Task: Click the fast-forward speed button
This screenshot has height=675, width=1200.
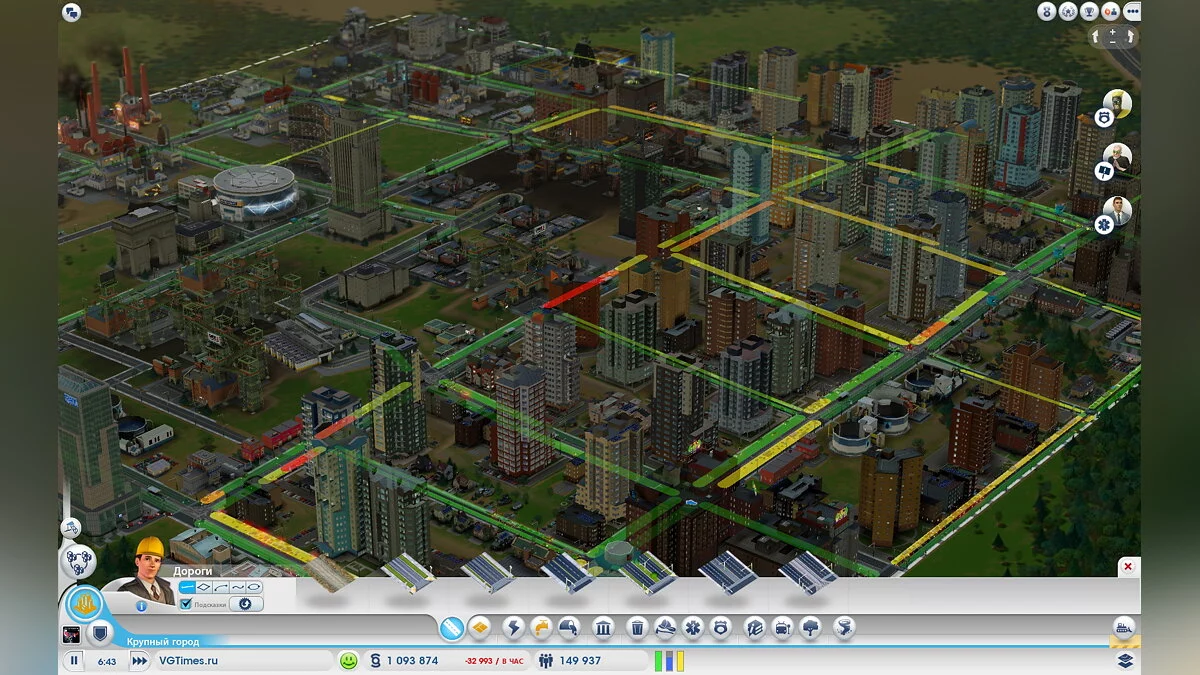Action: [x=140, y=661]
